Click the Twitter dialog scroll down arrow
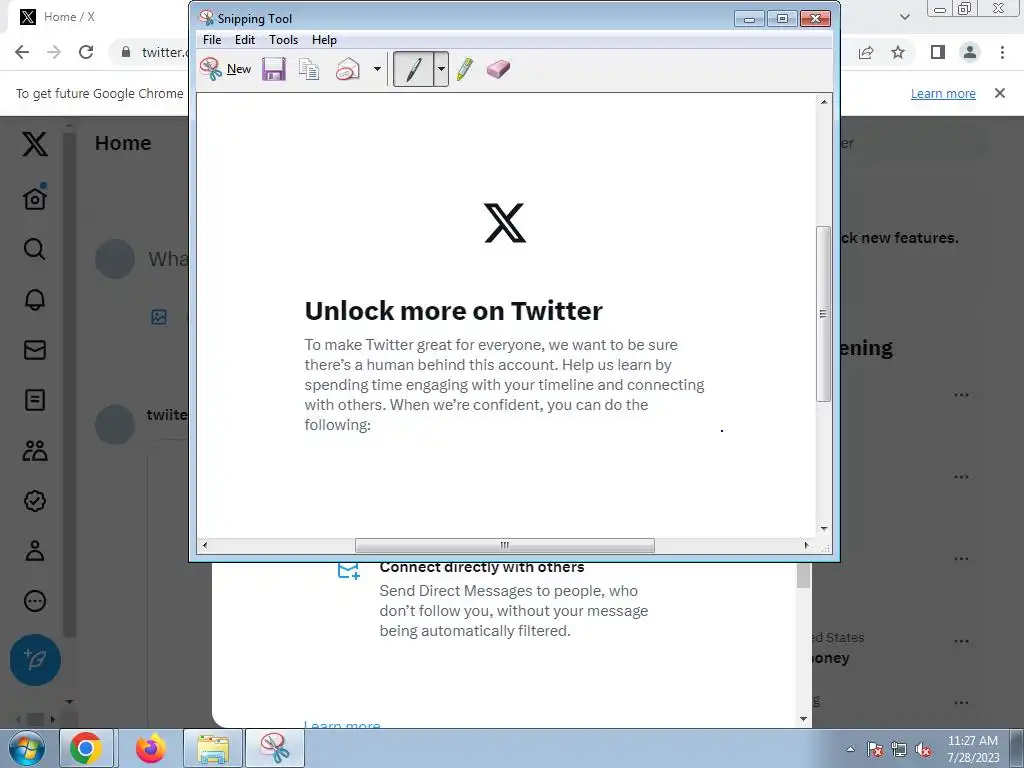Viewport: 1024px width, 768px height. click(803, 719)
